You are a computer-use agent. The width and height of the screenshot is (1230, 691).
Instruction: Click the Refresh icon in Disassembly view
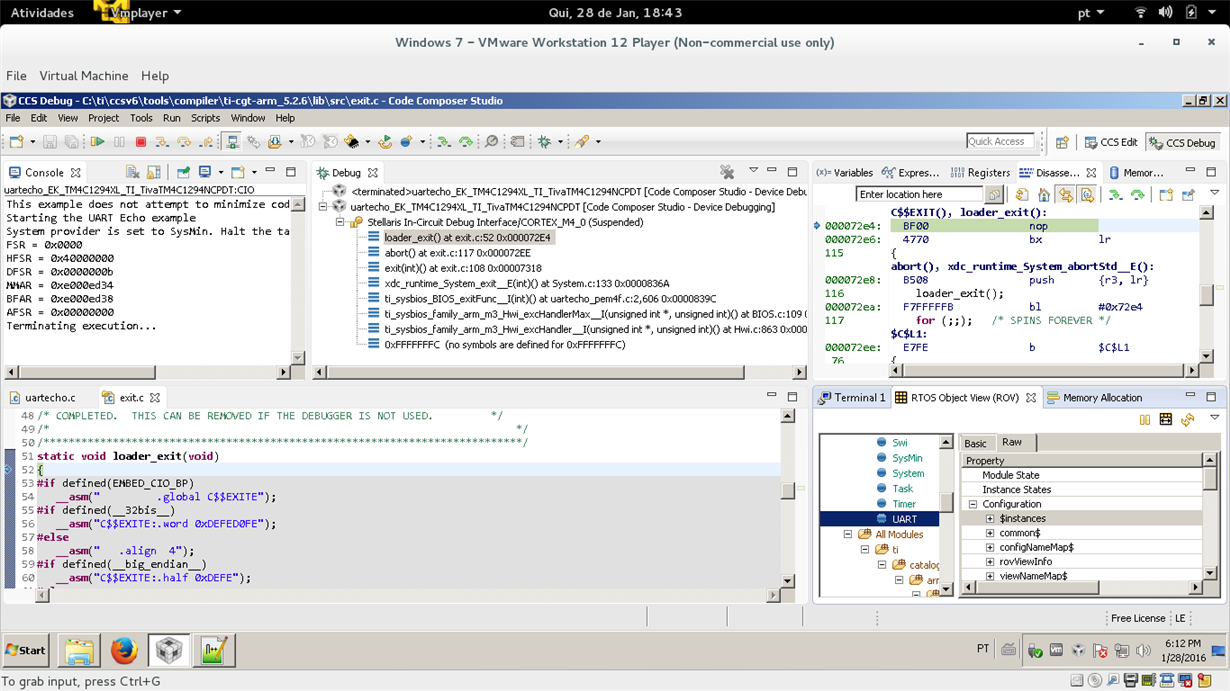point(1021,194)
